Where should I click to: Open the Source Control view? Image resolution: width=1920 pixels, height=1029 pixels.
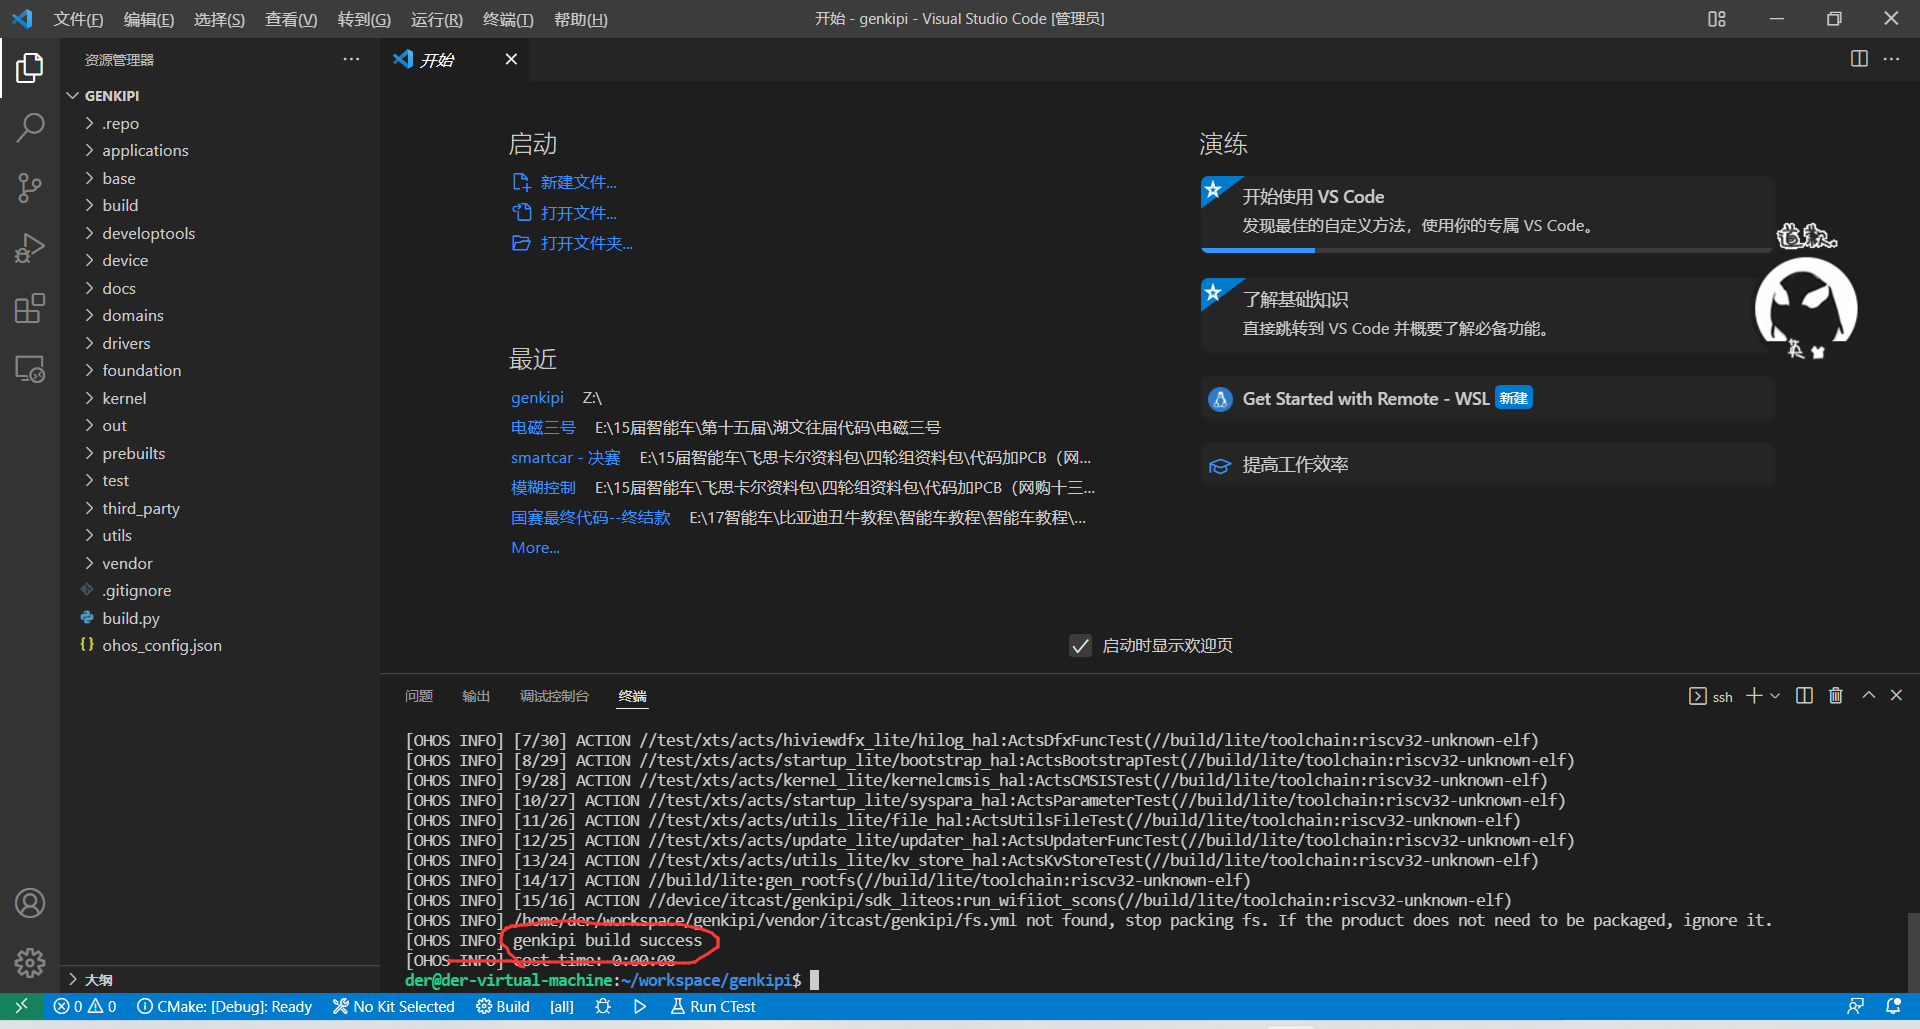click(x=30, y=188)
